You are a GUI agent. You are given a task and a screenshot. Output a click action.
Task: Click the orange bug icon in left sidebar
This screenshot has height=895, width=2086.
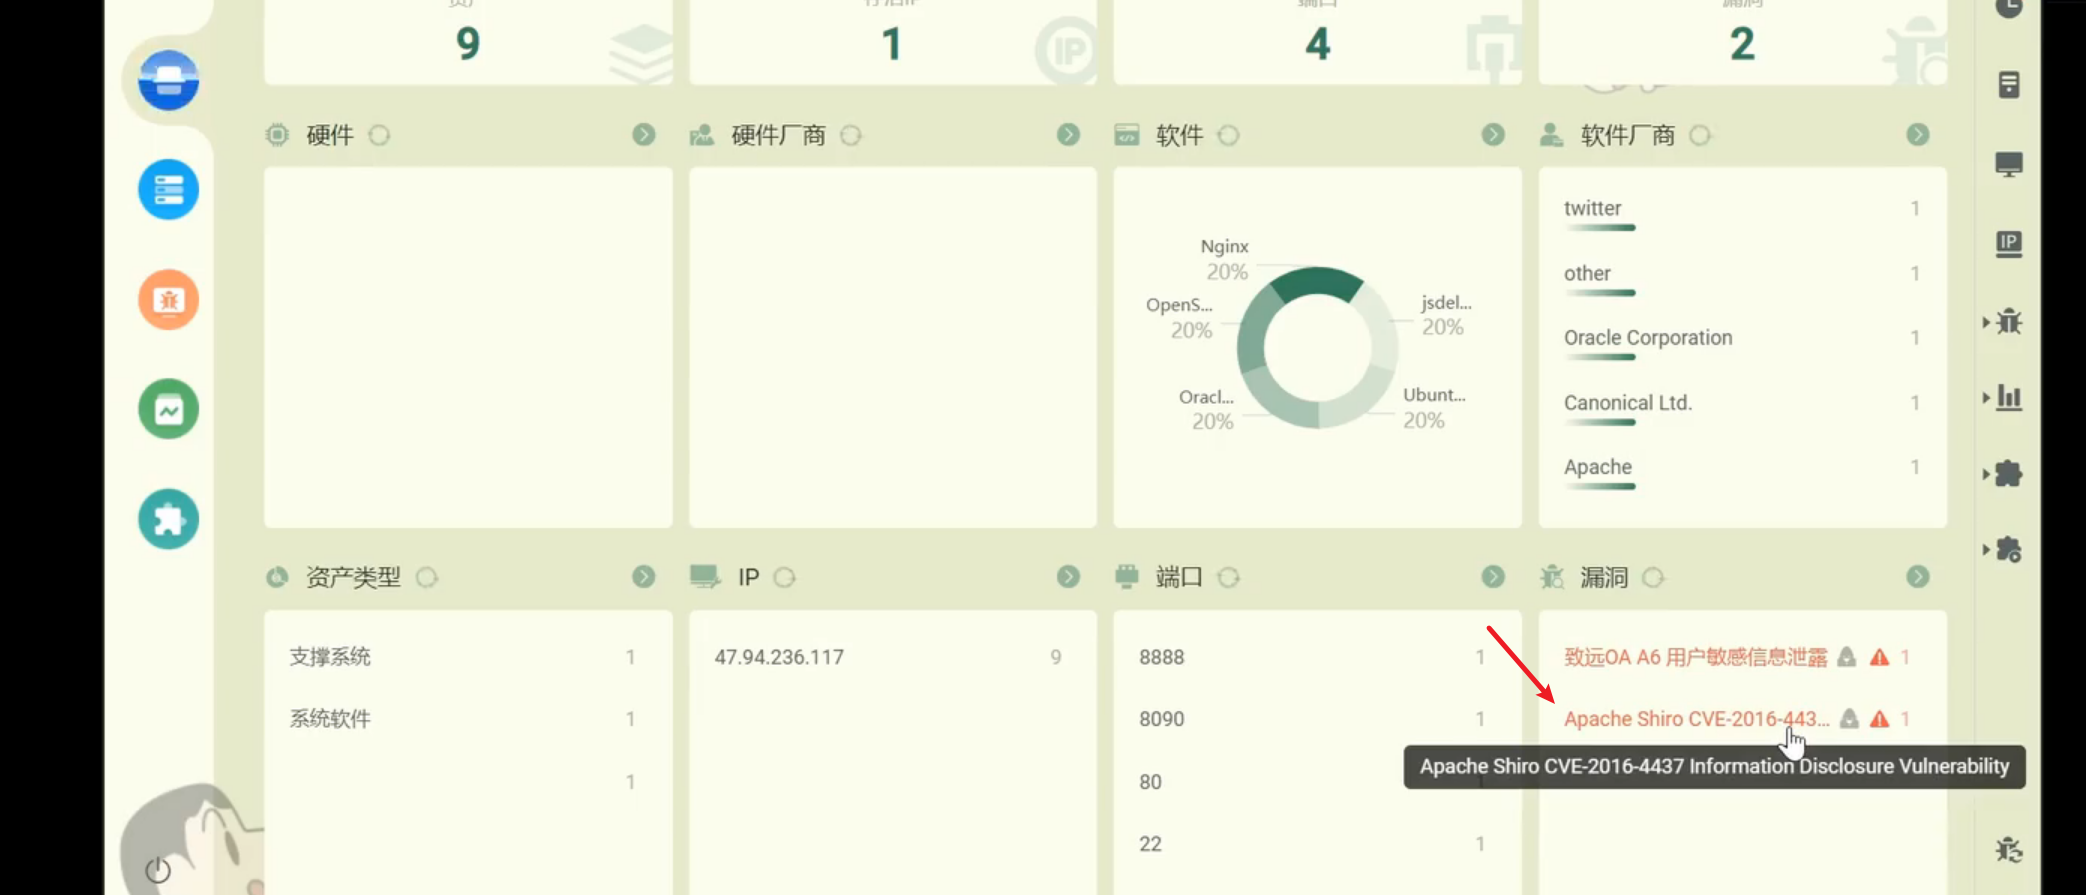(x=168, y=299)
